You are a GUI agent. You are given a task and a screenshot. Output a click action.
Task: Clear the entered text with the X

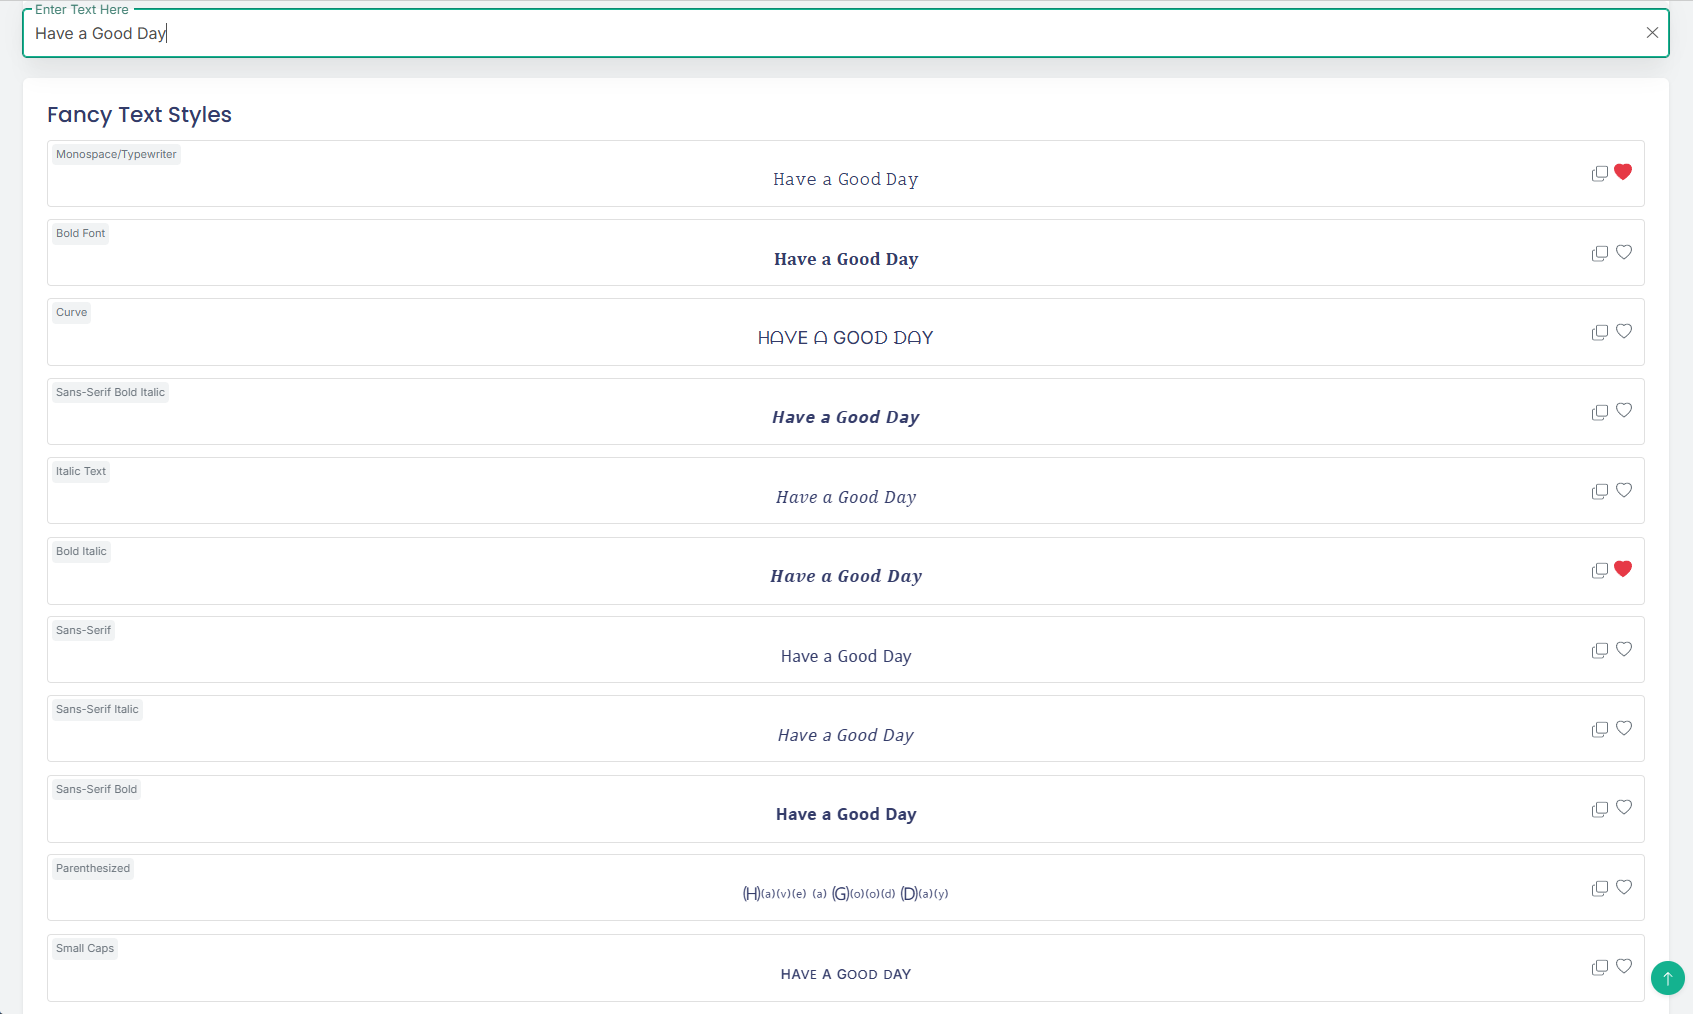click(x=1652, y=32)
